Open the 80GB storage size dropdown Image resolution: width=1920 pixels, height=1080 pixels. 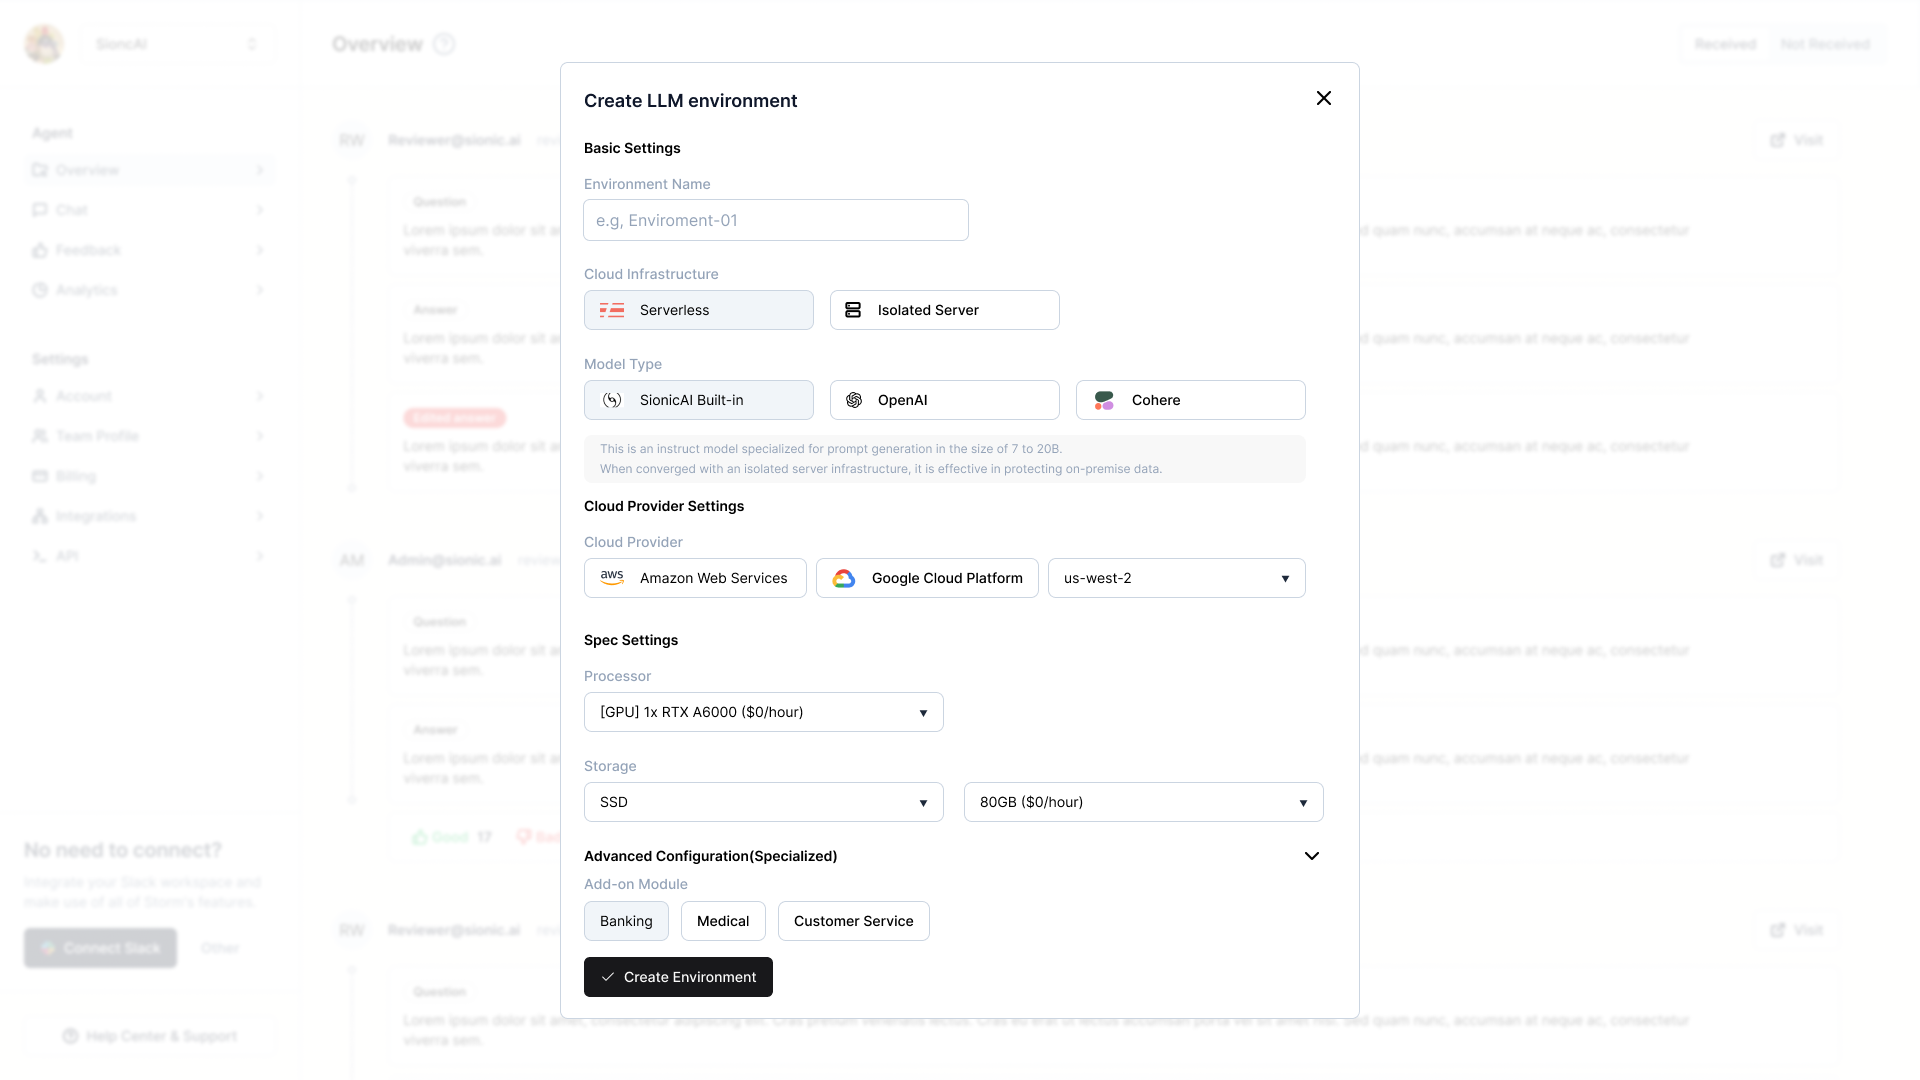coord(1143,802)
